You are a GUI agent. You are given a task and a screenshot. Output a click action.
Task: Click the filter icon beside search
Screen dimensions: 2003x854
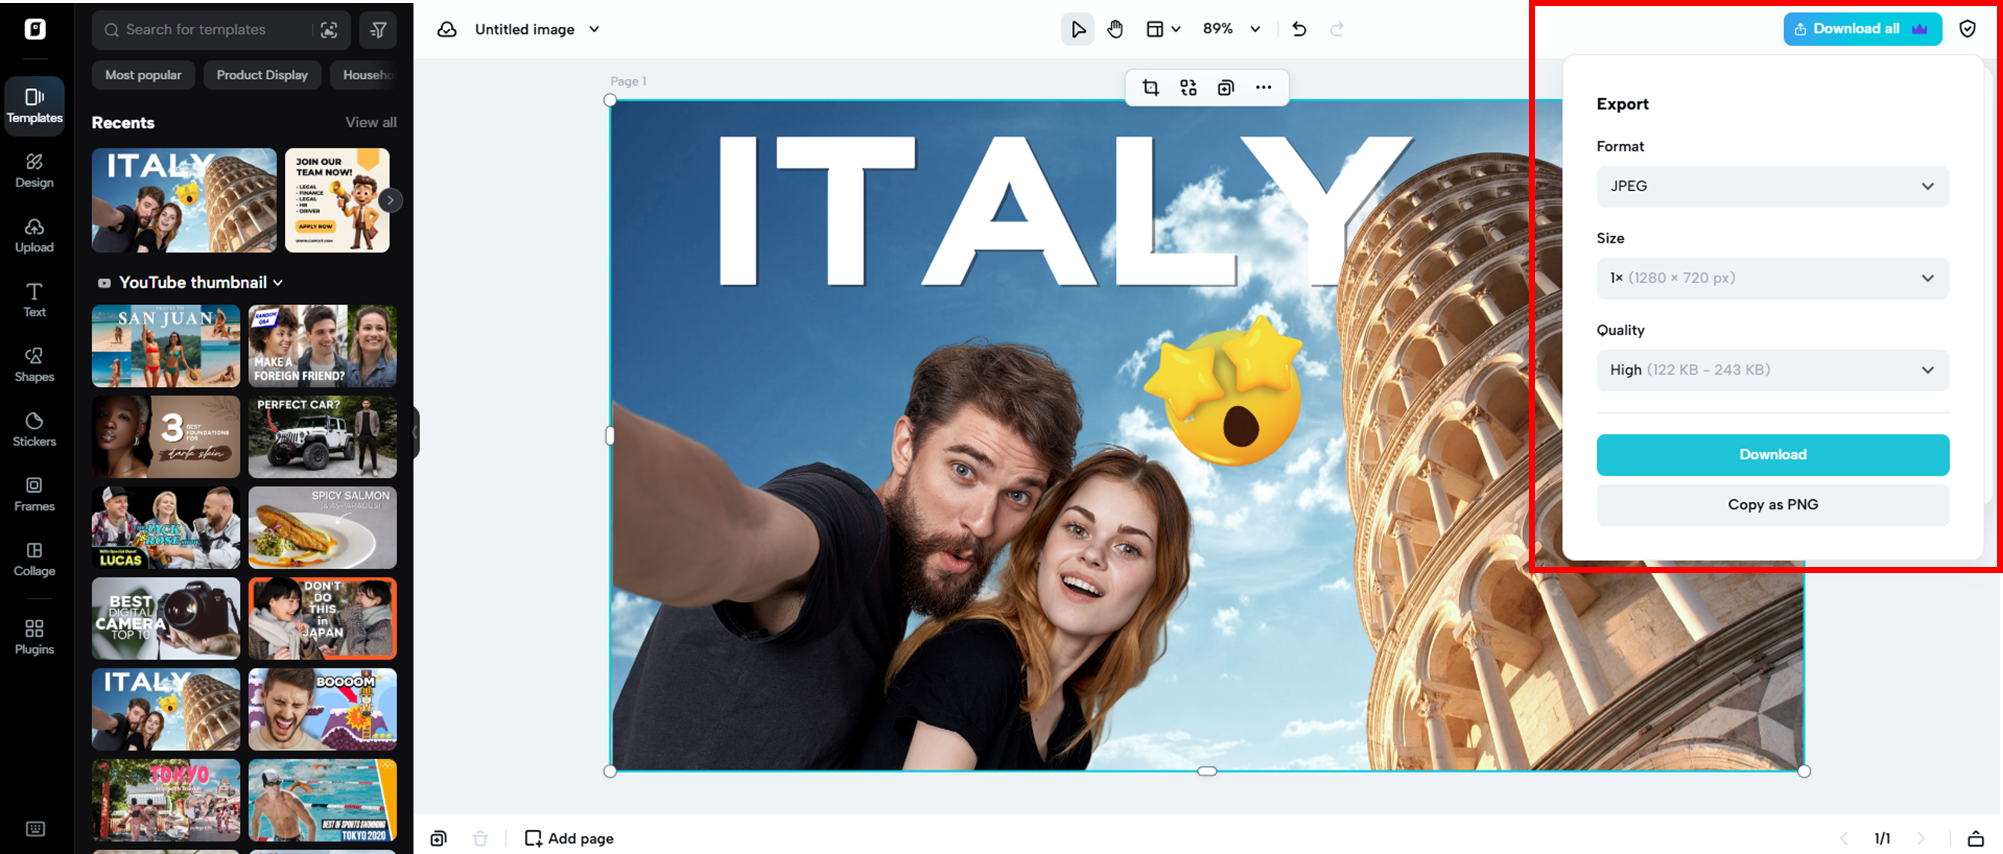tap(378, 30)
